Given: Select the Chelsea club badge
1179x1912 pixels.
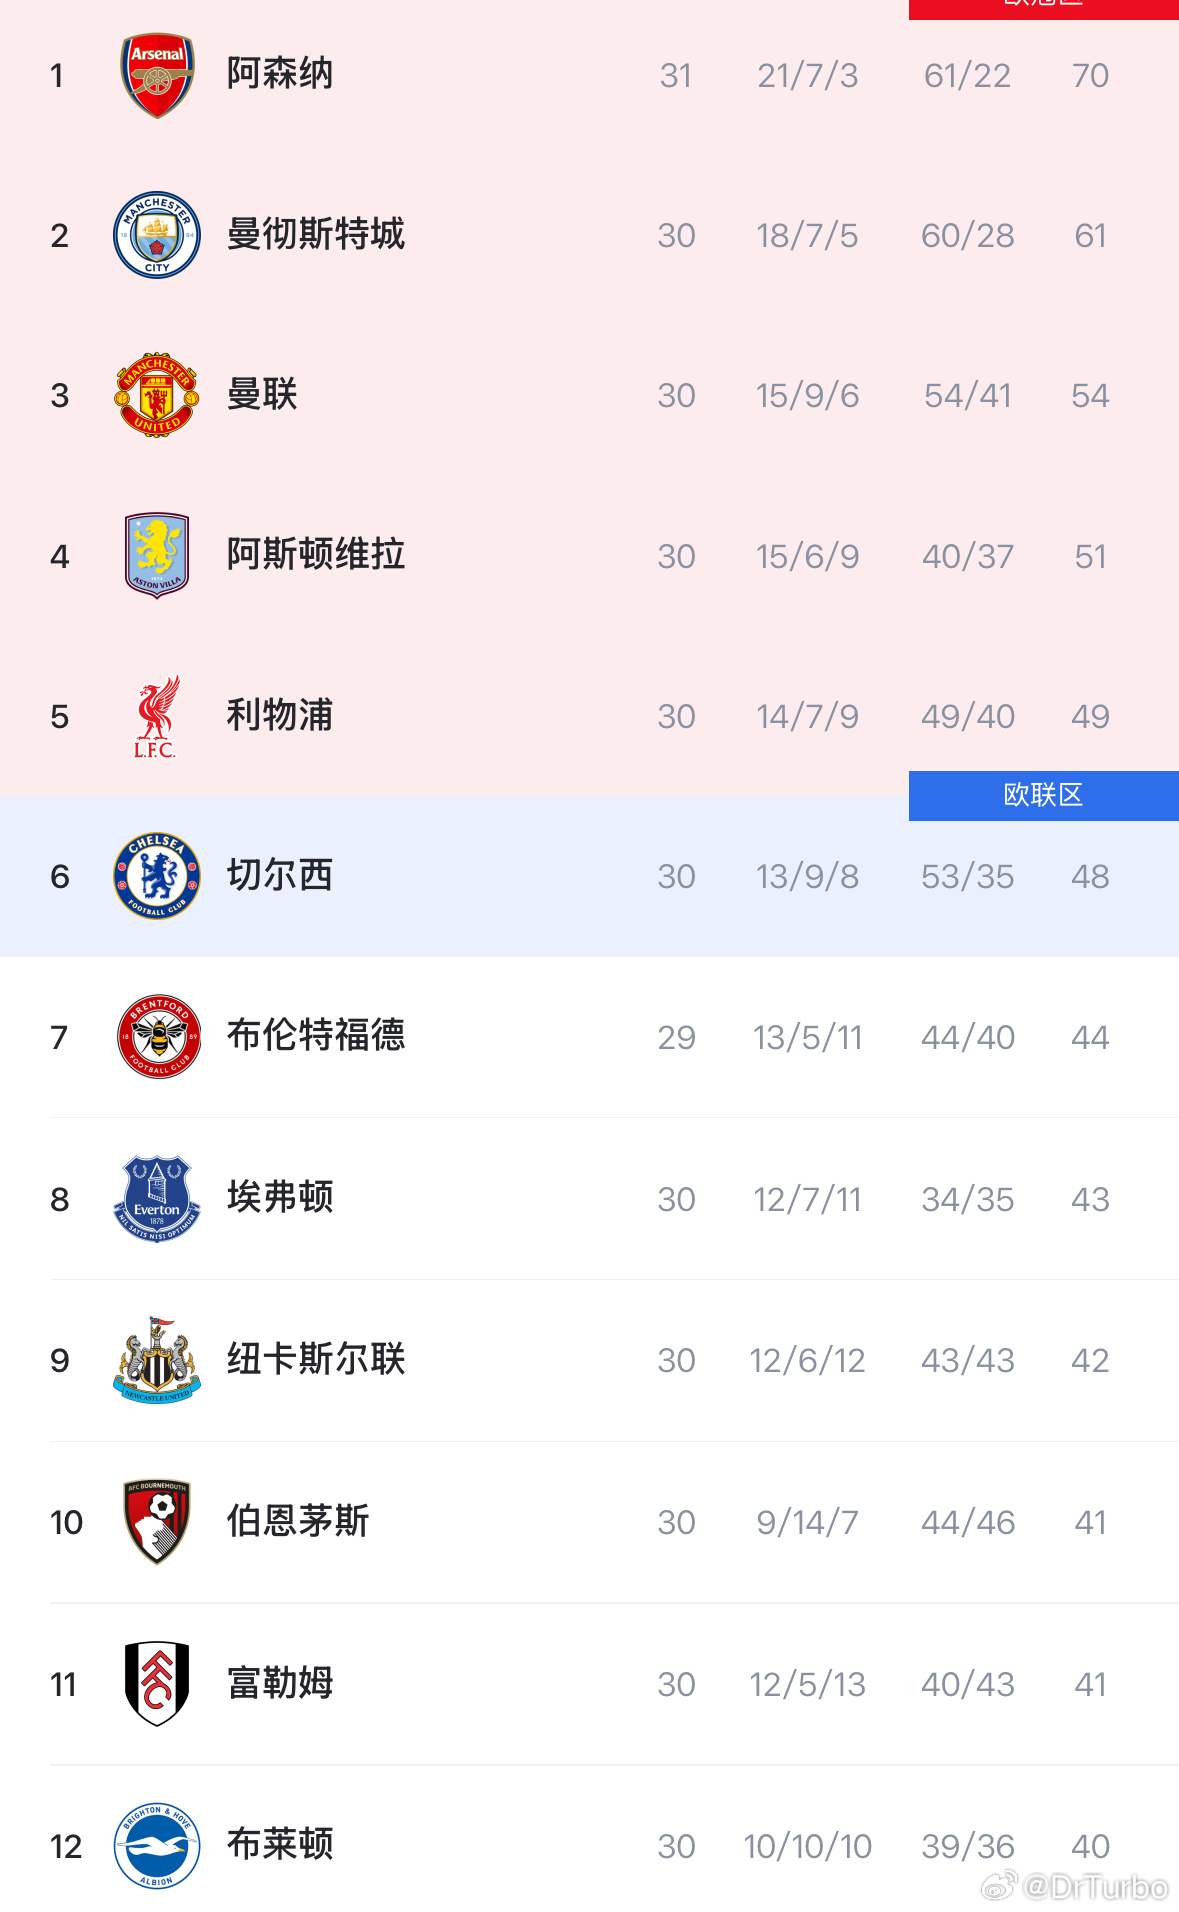Looking at the screenshot, I should (x=157, y=876).
